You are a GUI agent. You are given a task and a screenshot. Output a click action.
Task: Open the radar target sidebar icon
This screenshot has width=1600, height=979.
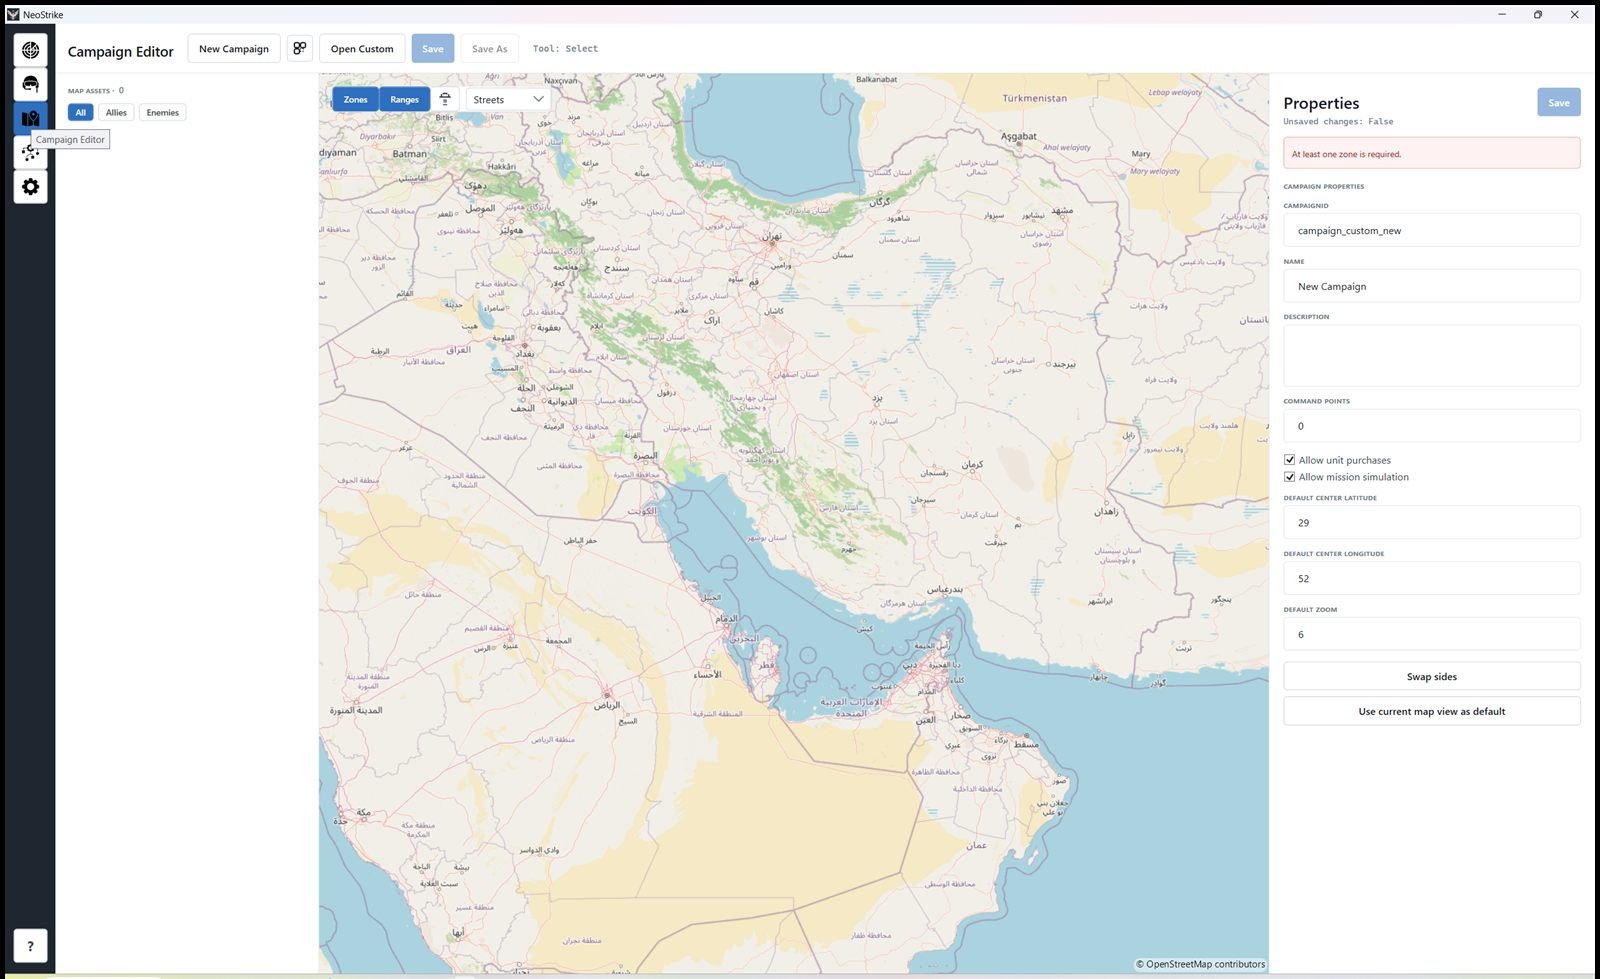(30, 50)
